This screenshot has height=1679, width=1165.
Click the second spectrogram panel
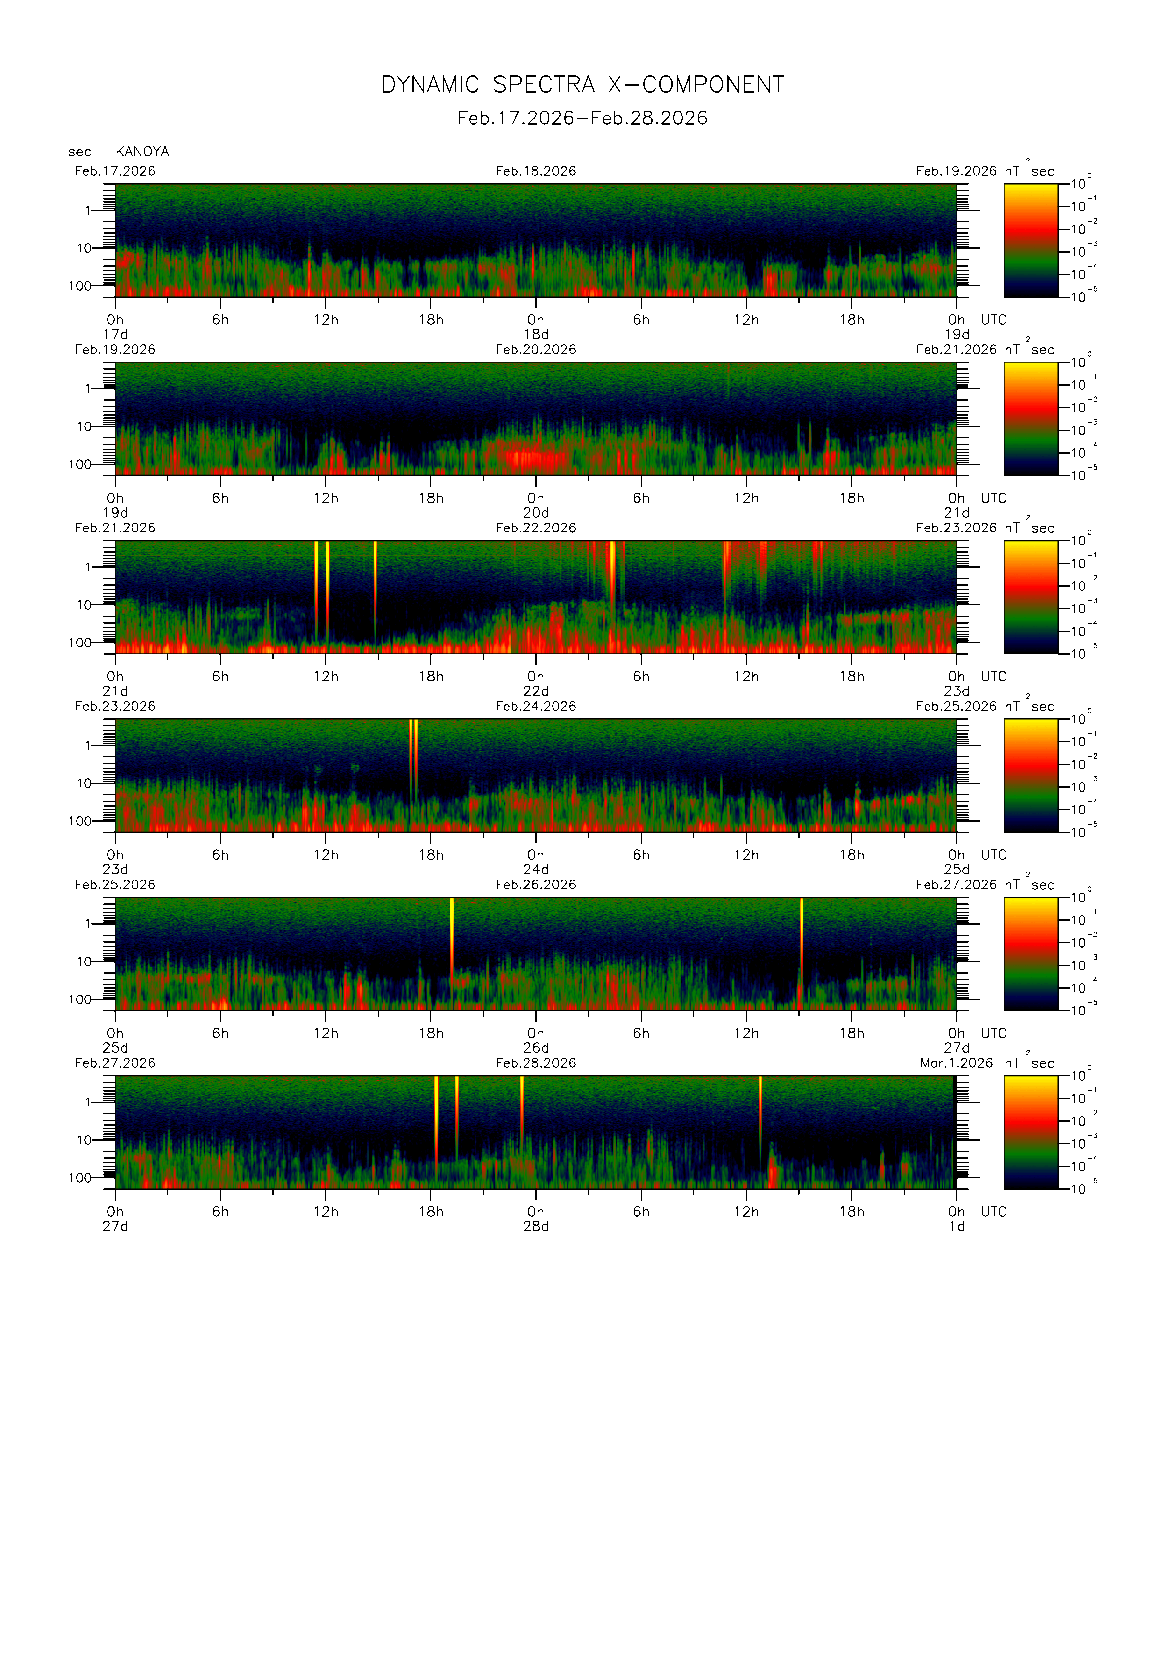(535, 418)
